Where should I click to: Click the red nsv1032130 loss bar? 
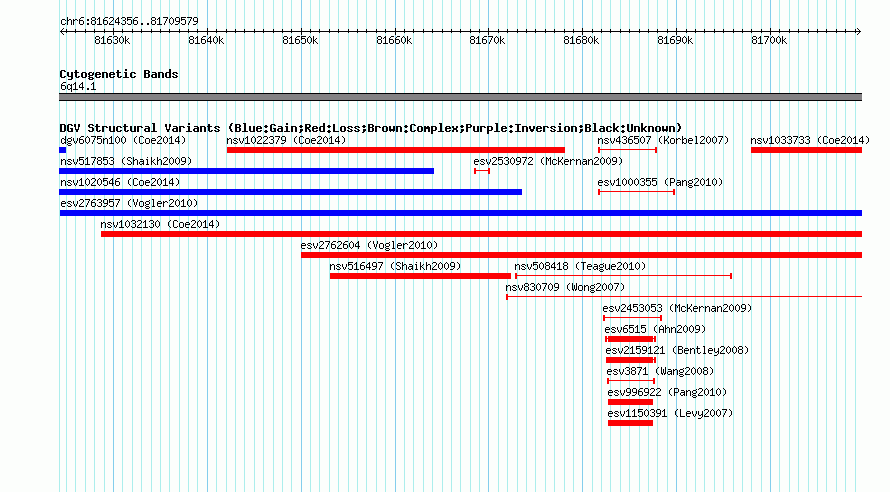[x=481, y=234]
